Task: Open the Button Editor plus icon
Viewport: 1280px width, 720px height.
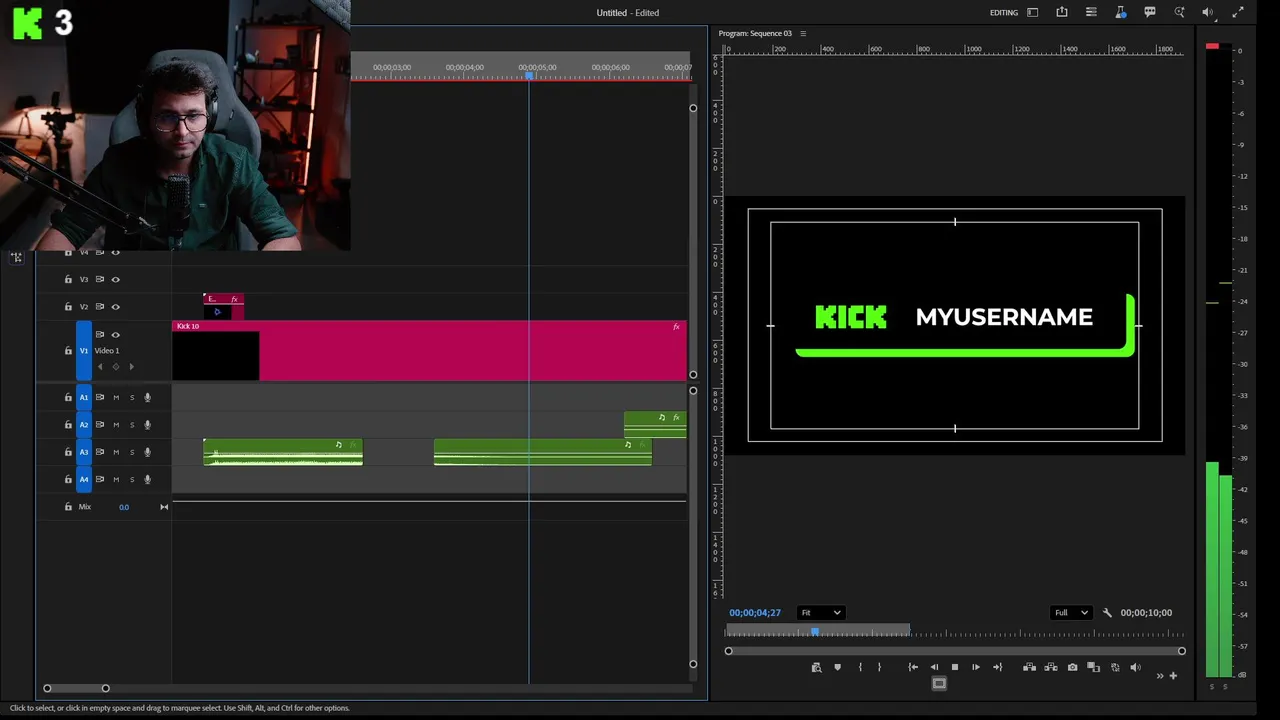Action: click(1173, 676)
